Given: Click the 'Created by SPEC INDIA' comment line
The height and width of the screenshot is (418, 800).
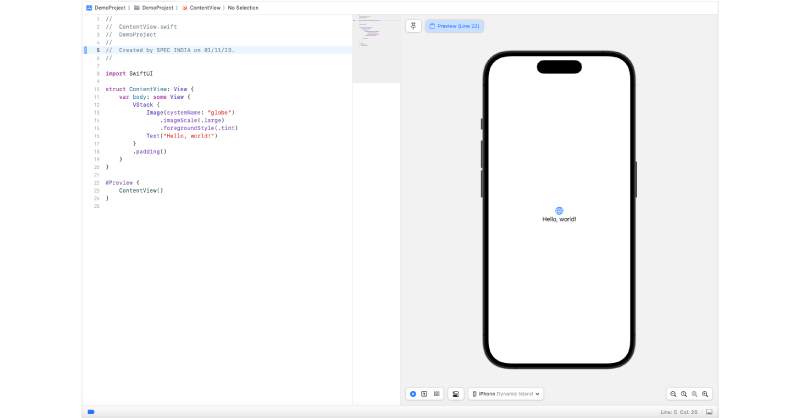Looking at the screenshot, I should click(x=170, y=50).
